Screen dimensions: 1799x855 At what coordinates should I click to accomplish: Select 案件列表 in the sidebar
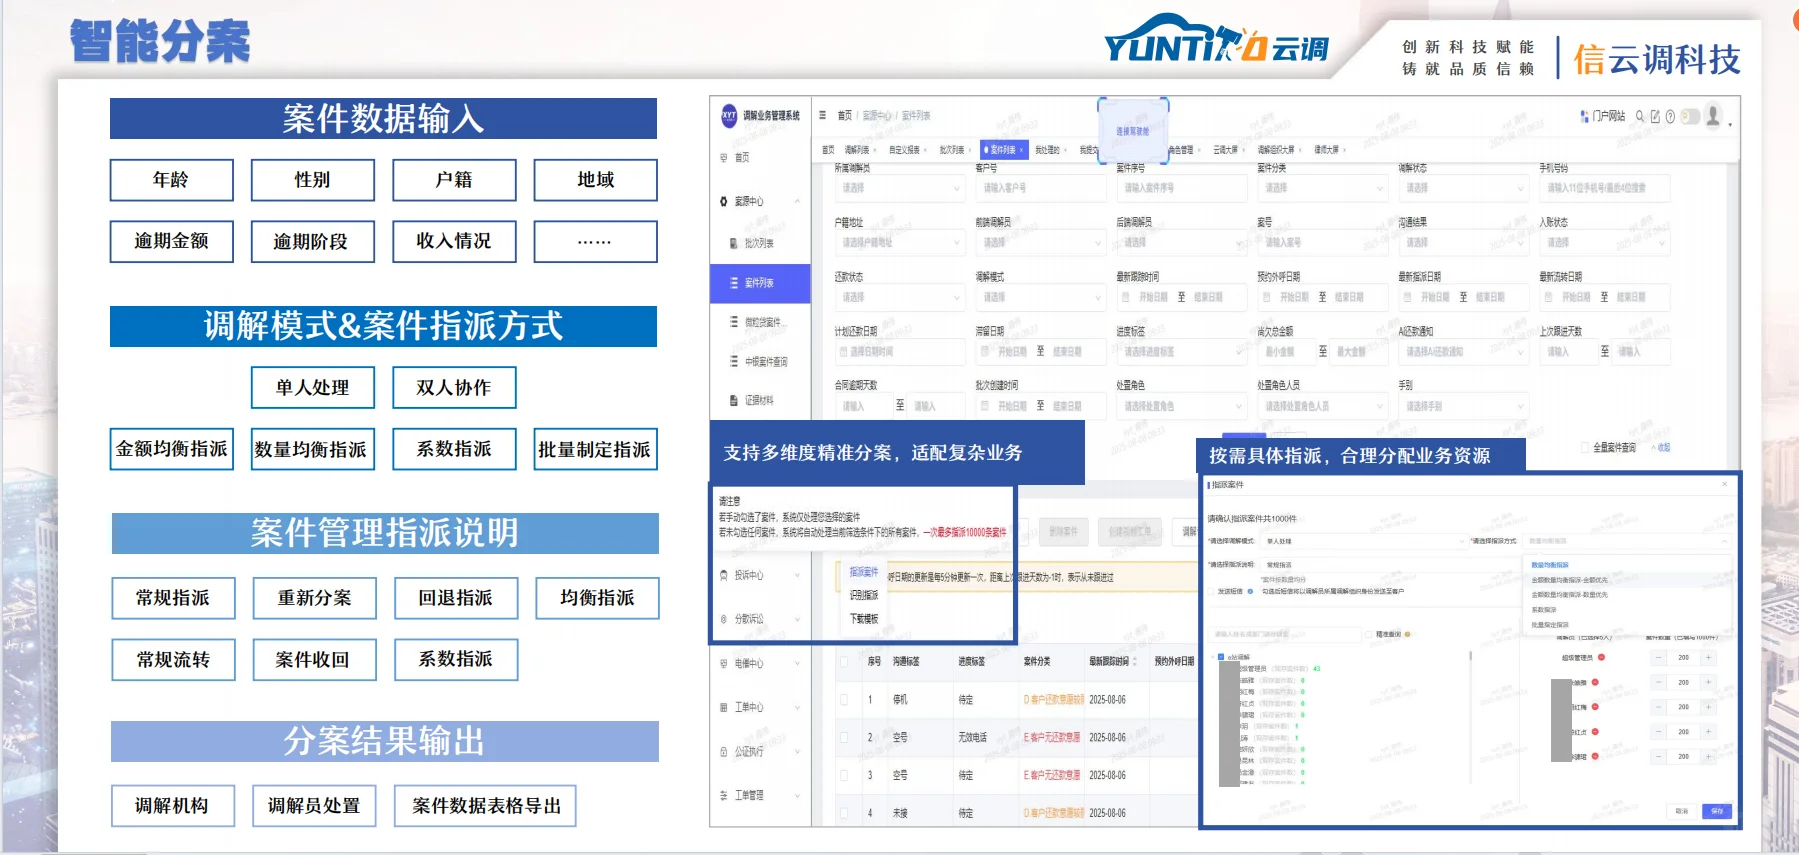(759, 283)
